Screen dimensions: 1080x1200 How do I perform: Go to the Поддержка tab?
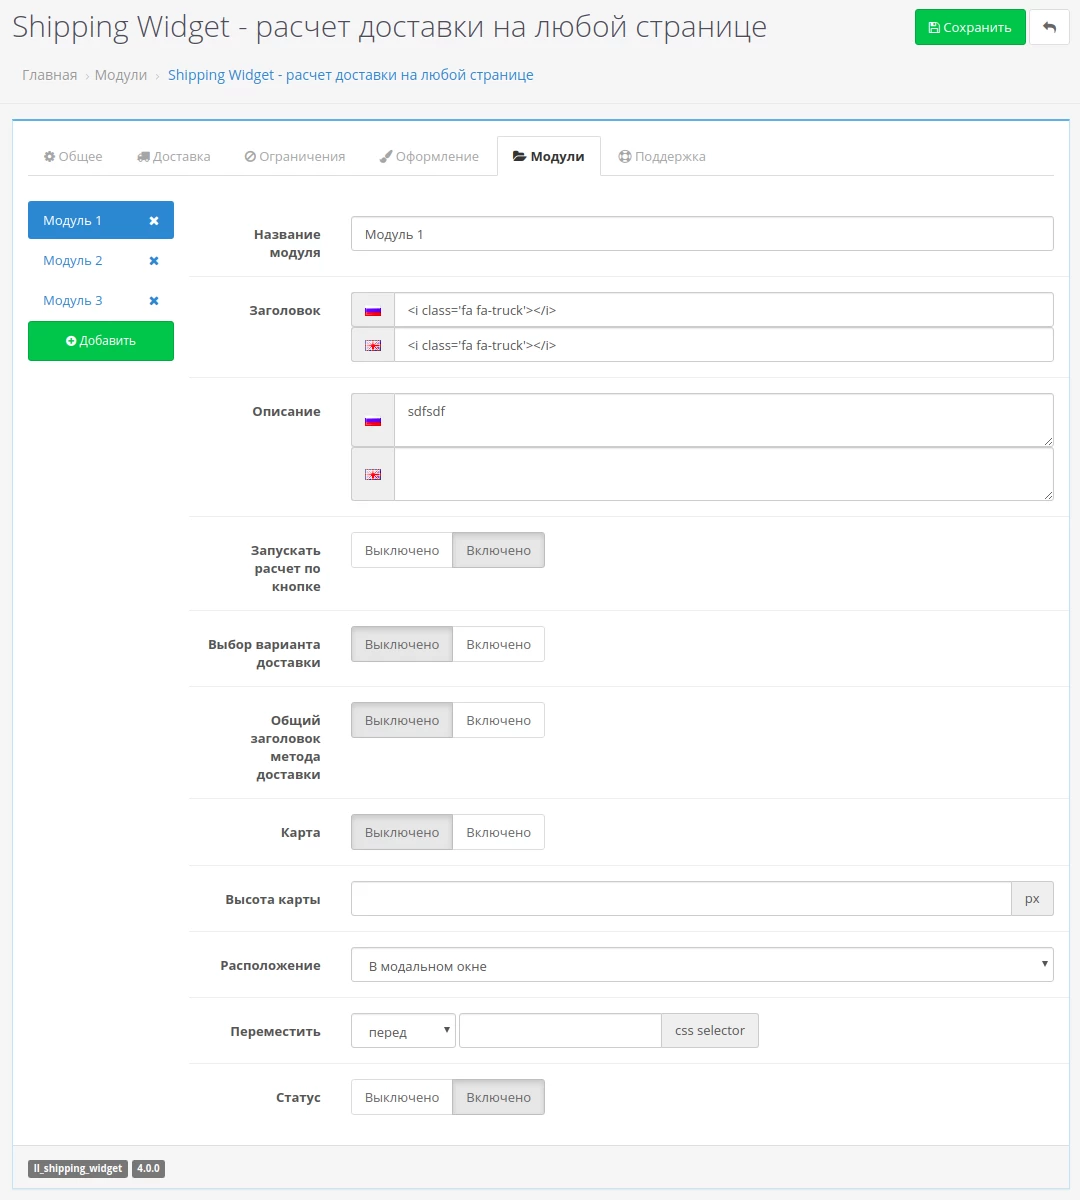pos(662,156)
